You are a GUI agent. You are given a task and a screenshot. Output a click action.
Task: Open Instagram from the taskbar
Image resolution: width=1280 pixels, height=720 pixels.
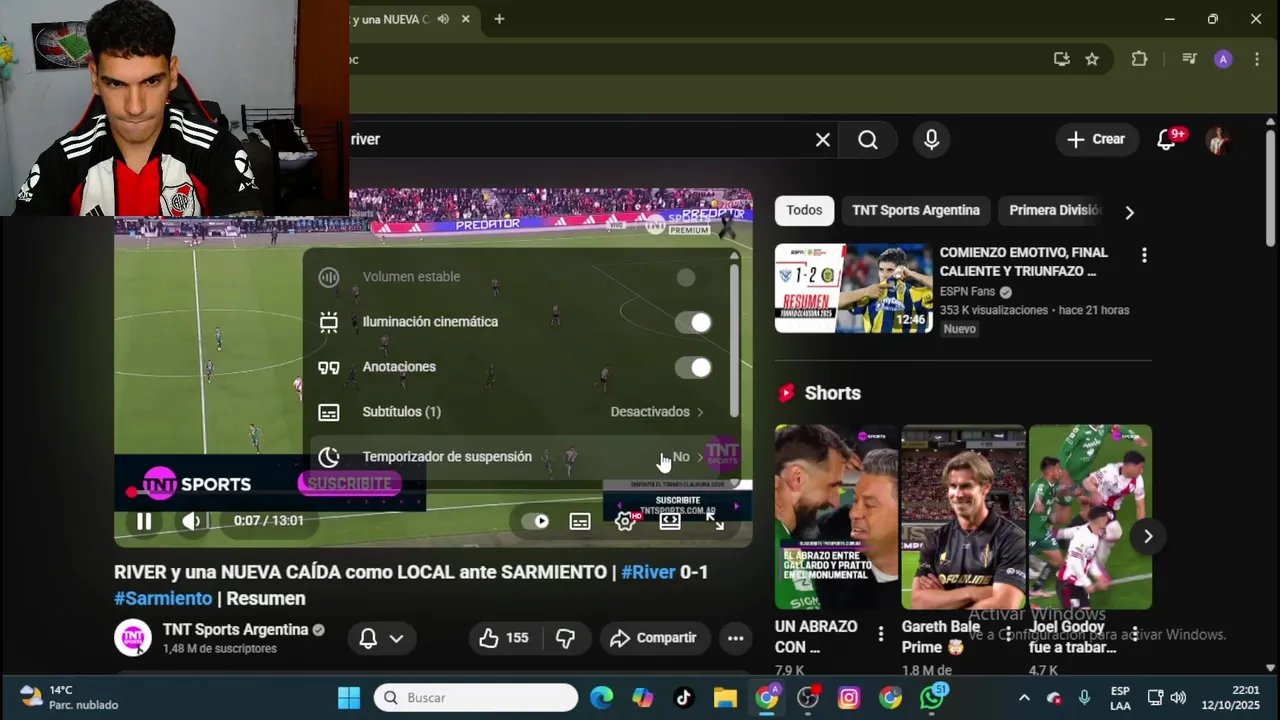849,698
